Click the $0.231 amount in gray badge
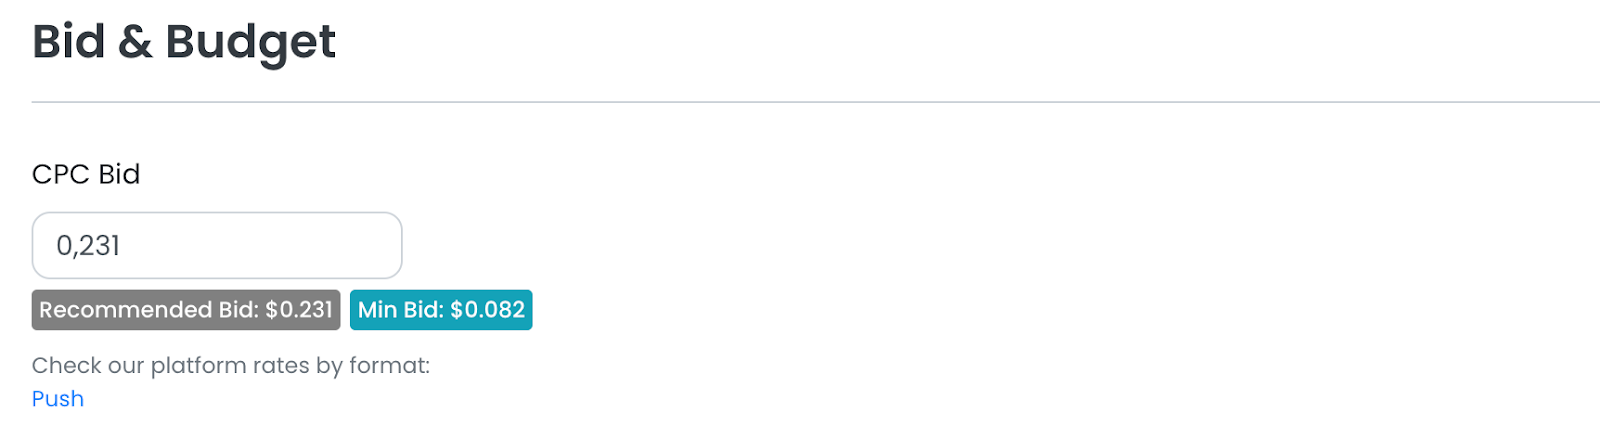 point(298,310)
